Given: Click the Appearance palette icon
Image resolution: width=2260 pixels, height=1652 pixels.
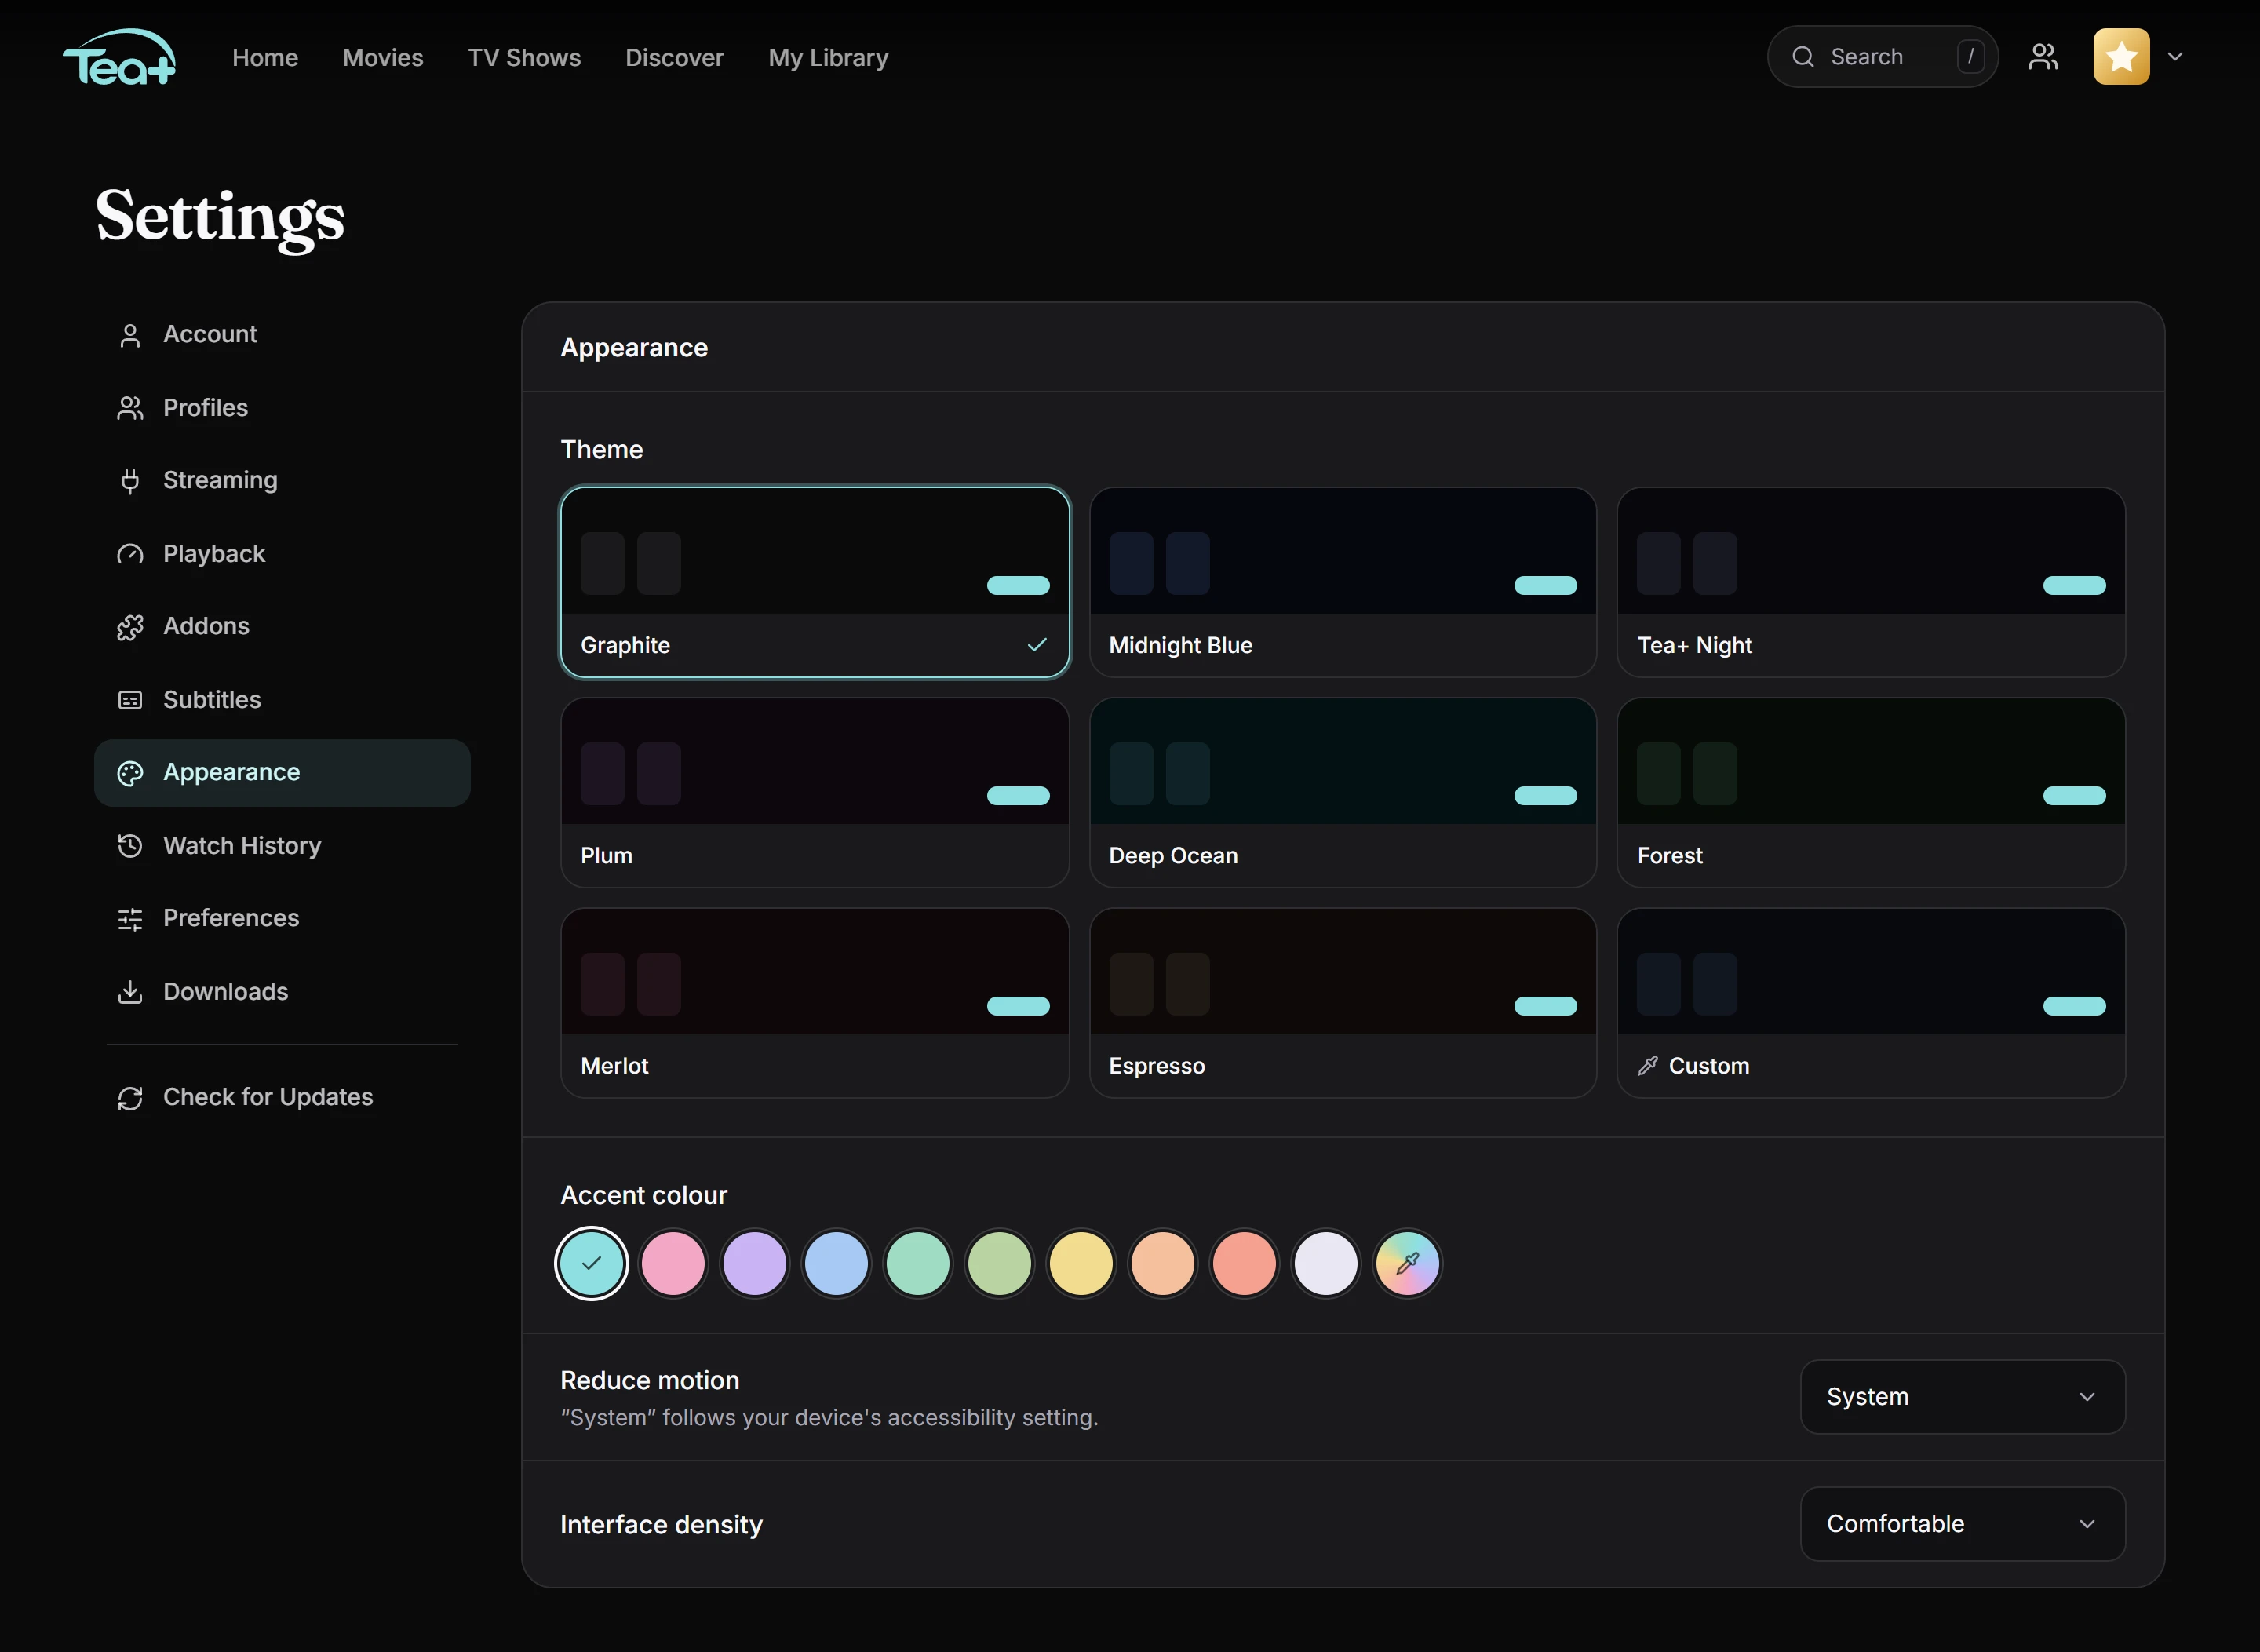Looking at the screenshot, I should [130, 773].
